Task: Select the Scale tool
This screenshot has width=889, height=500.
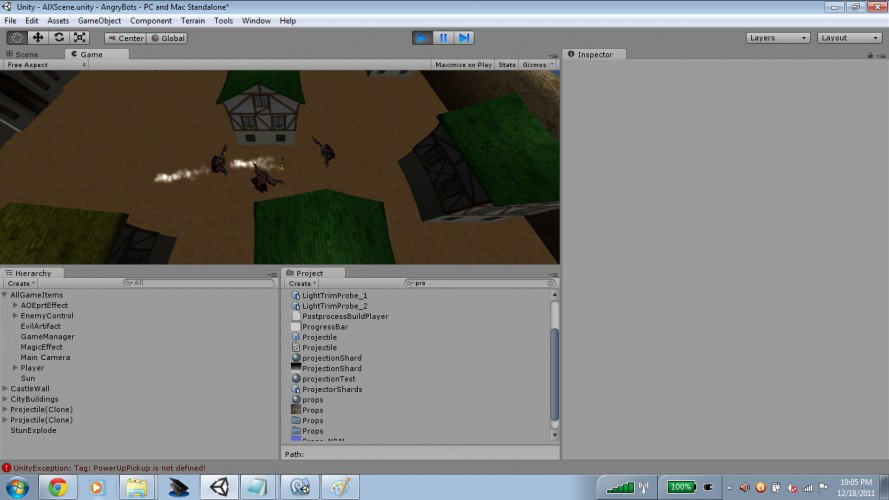Action: tap(79, 38)
